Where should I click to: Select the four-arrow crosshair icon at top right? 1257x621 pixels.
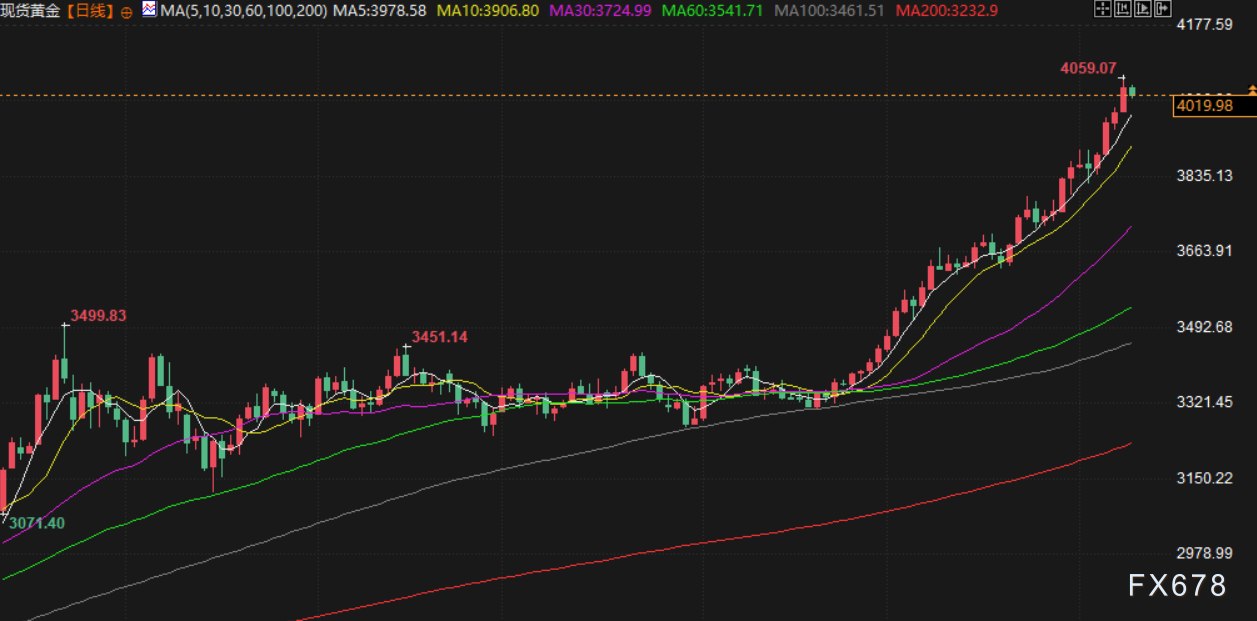[1102, 10]
